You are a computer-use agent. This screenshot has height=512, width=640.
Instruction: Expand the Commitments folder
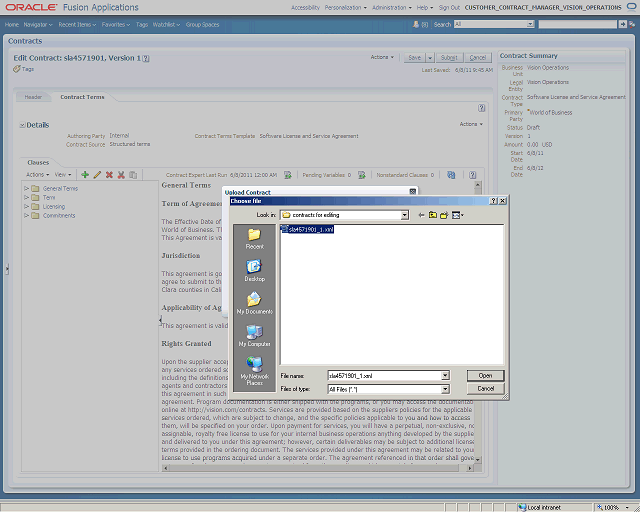[x=27, y=215]
